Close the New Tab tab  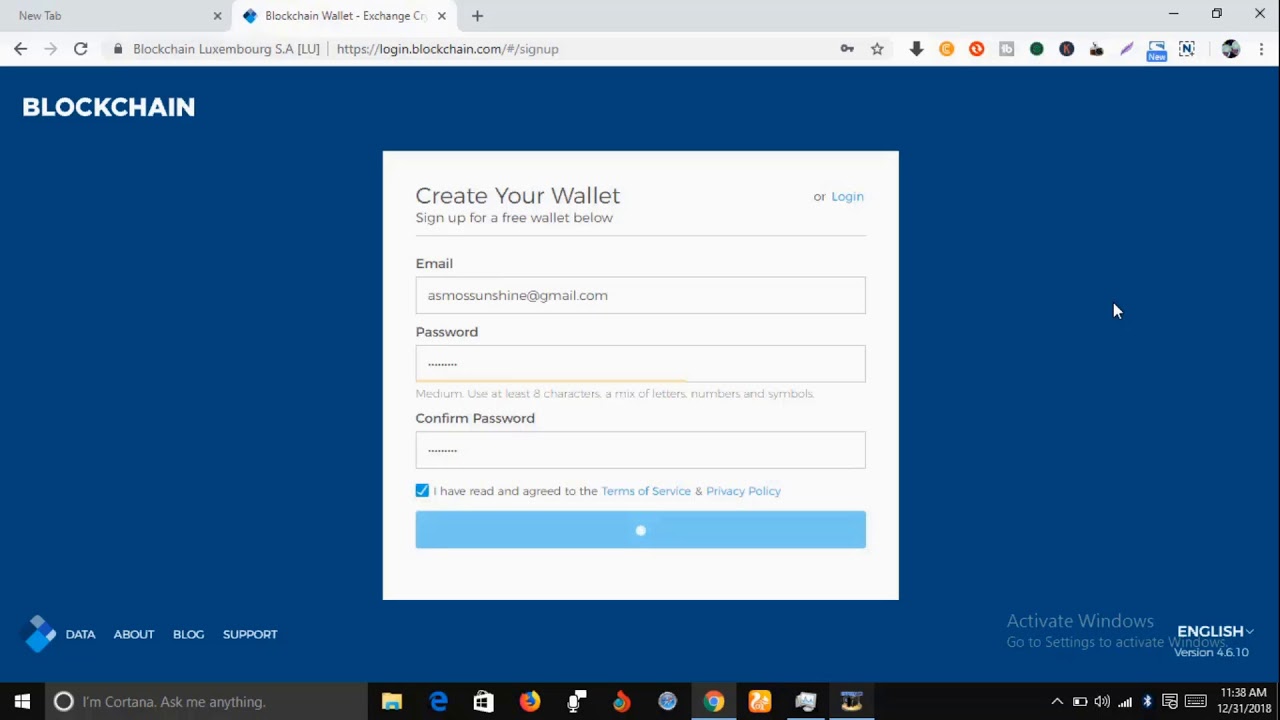click(217, 16)
